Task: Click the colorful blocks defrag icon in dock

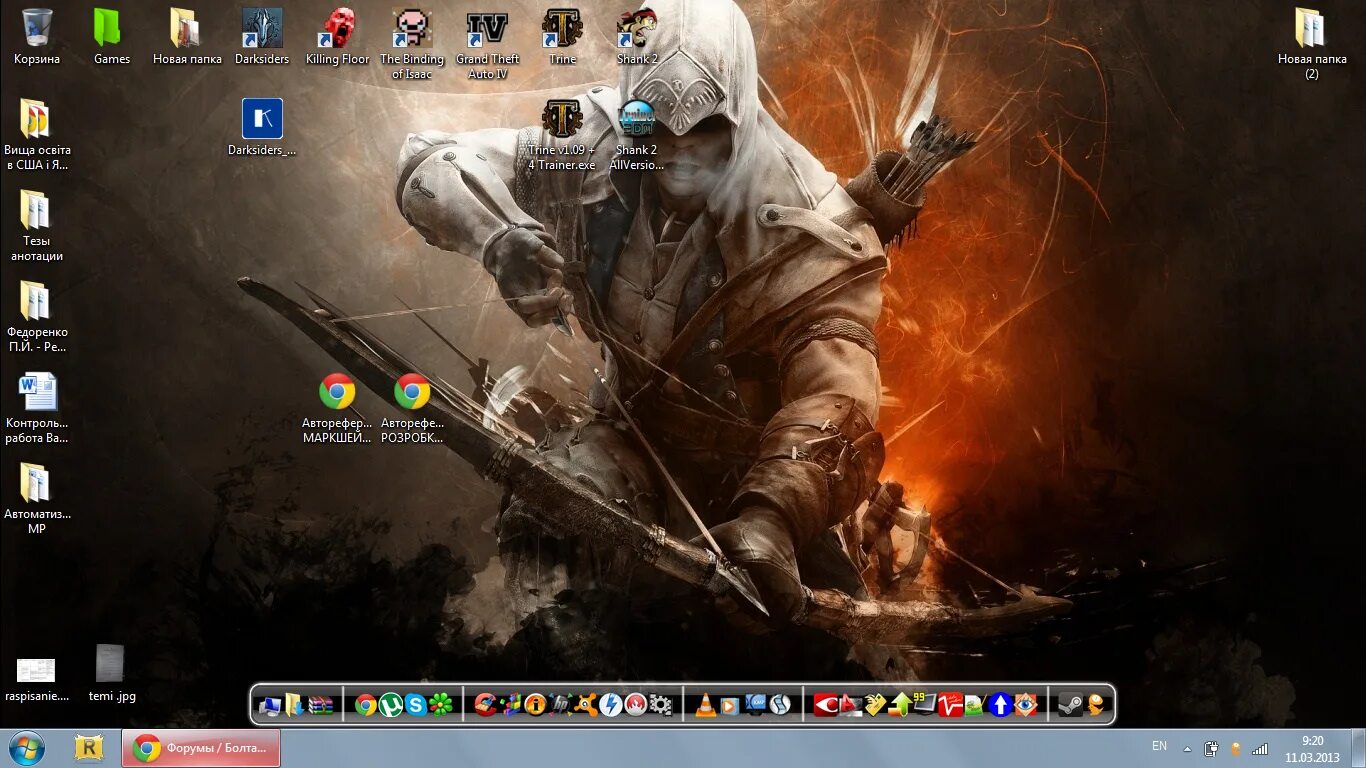Action: coord(511,705)
